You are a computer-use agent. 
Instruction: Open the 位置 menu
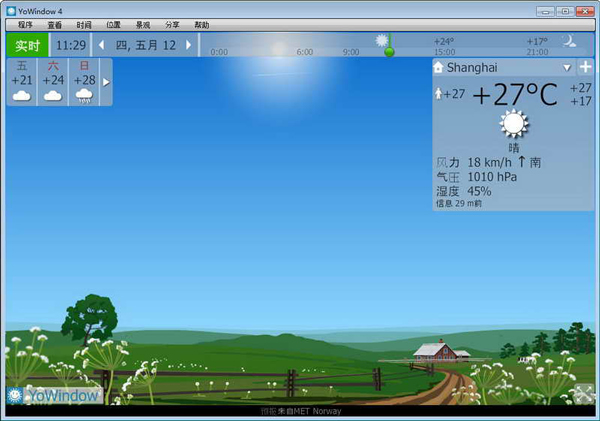[113, 25]
